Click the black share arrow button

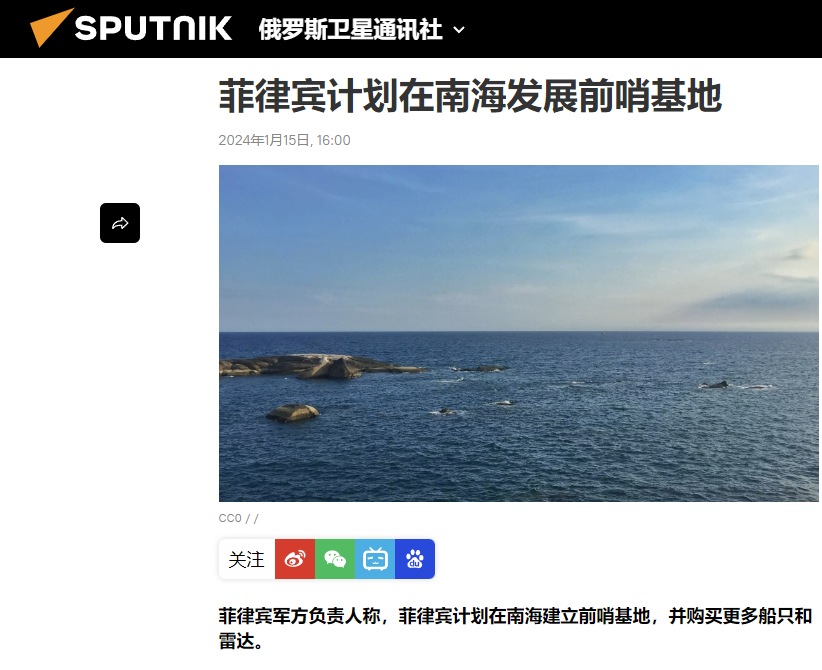click(120, 223)
